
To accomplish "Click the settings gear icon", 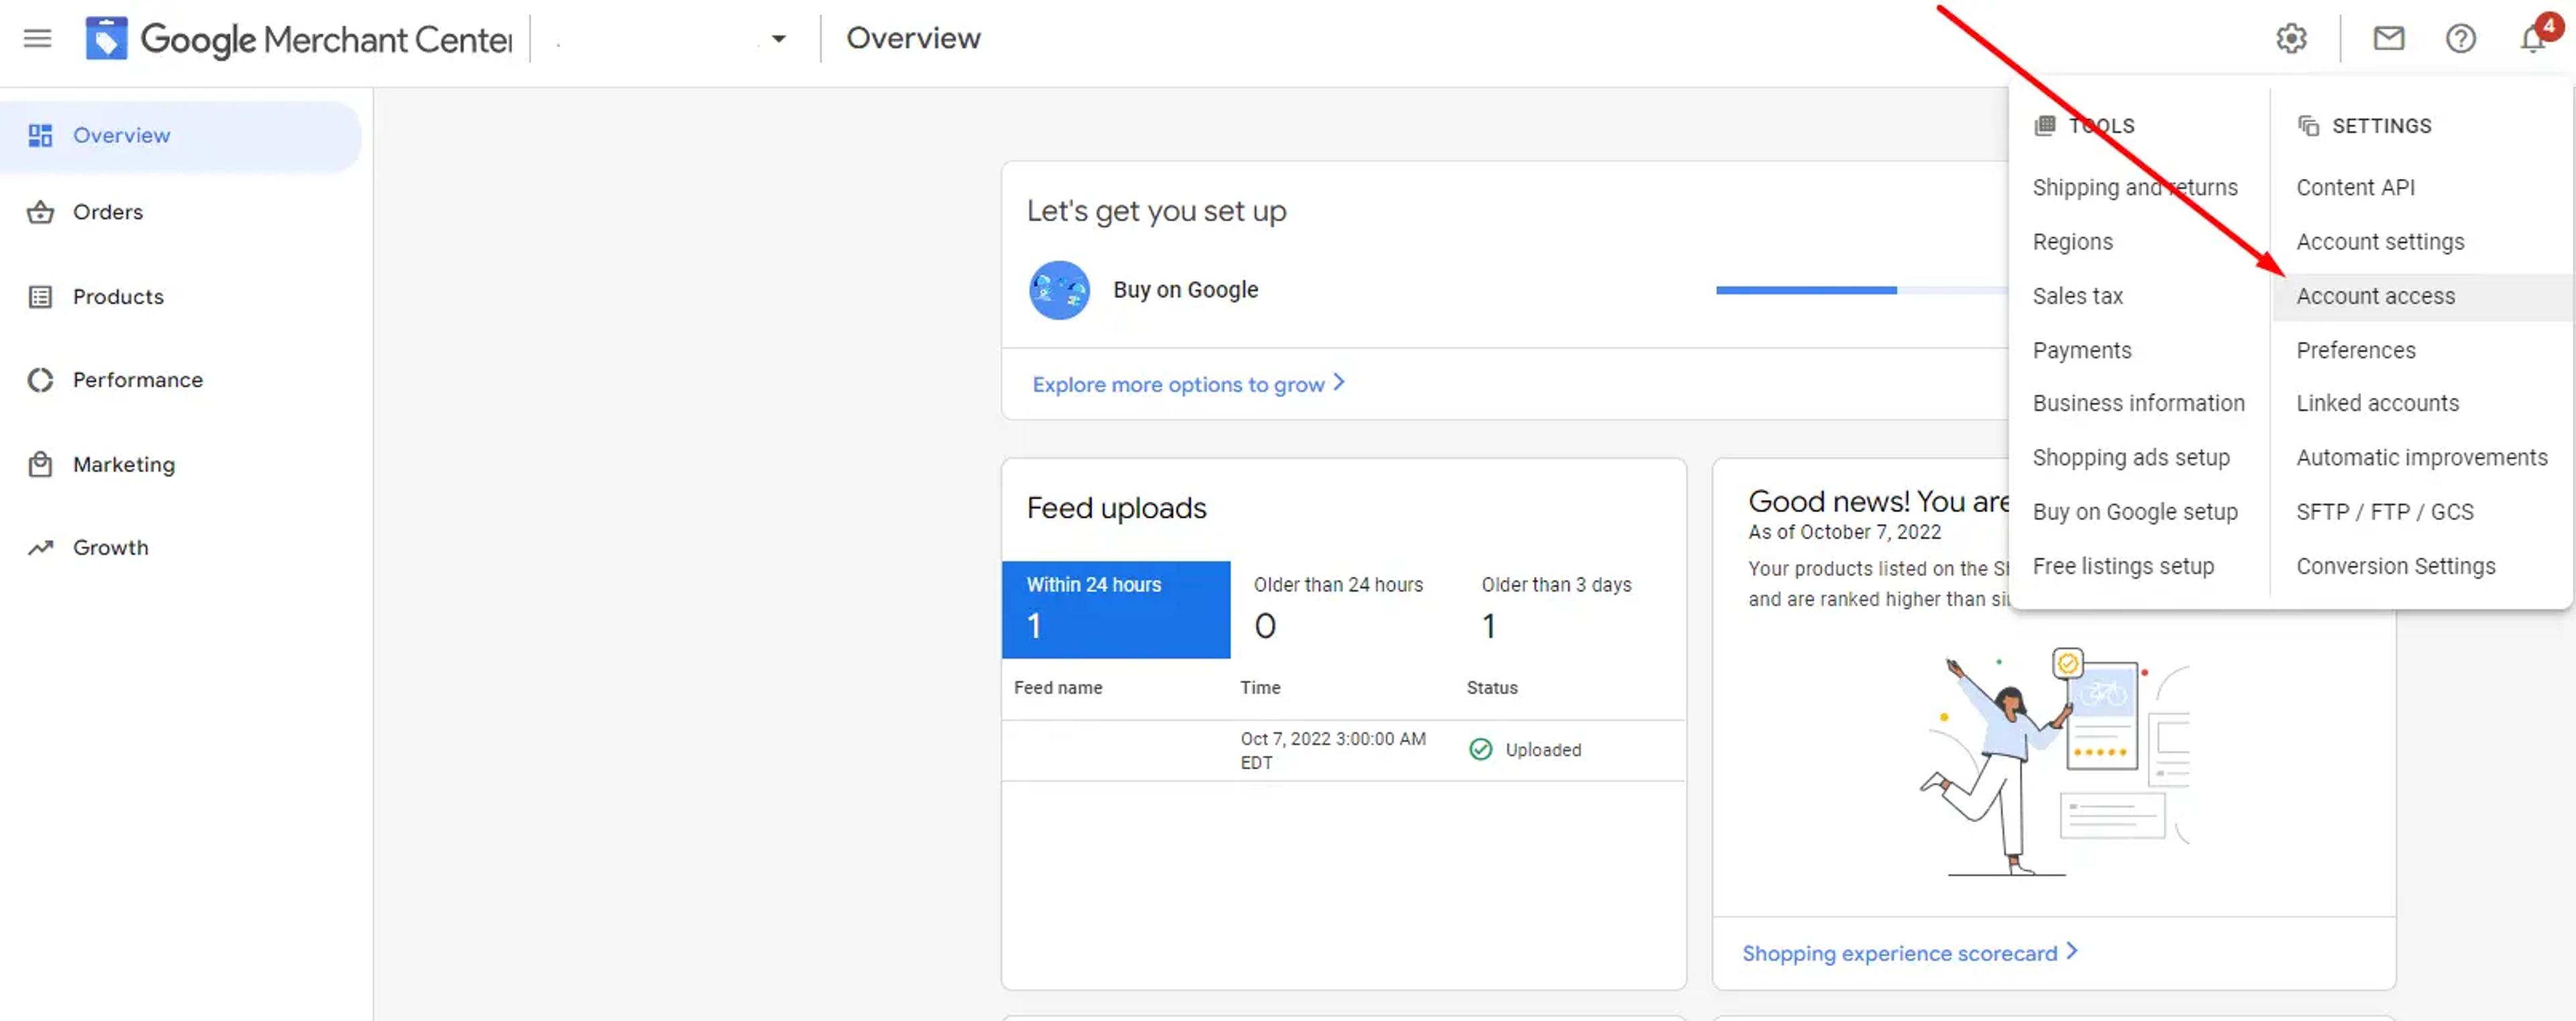I will (x=2291, y=39).
